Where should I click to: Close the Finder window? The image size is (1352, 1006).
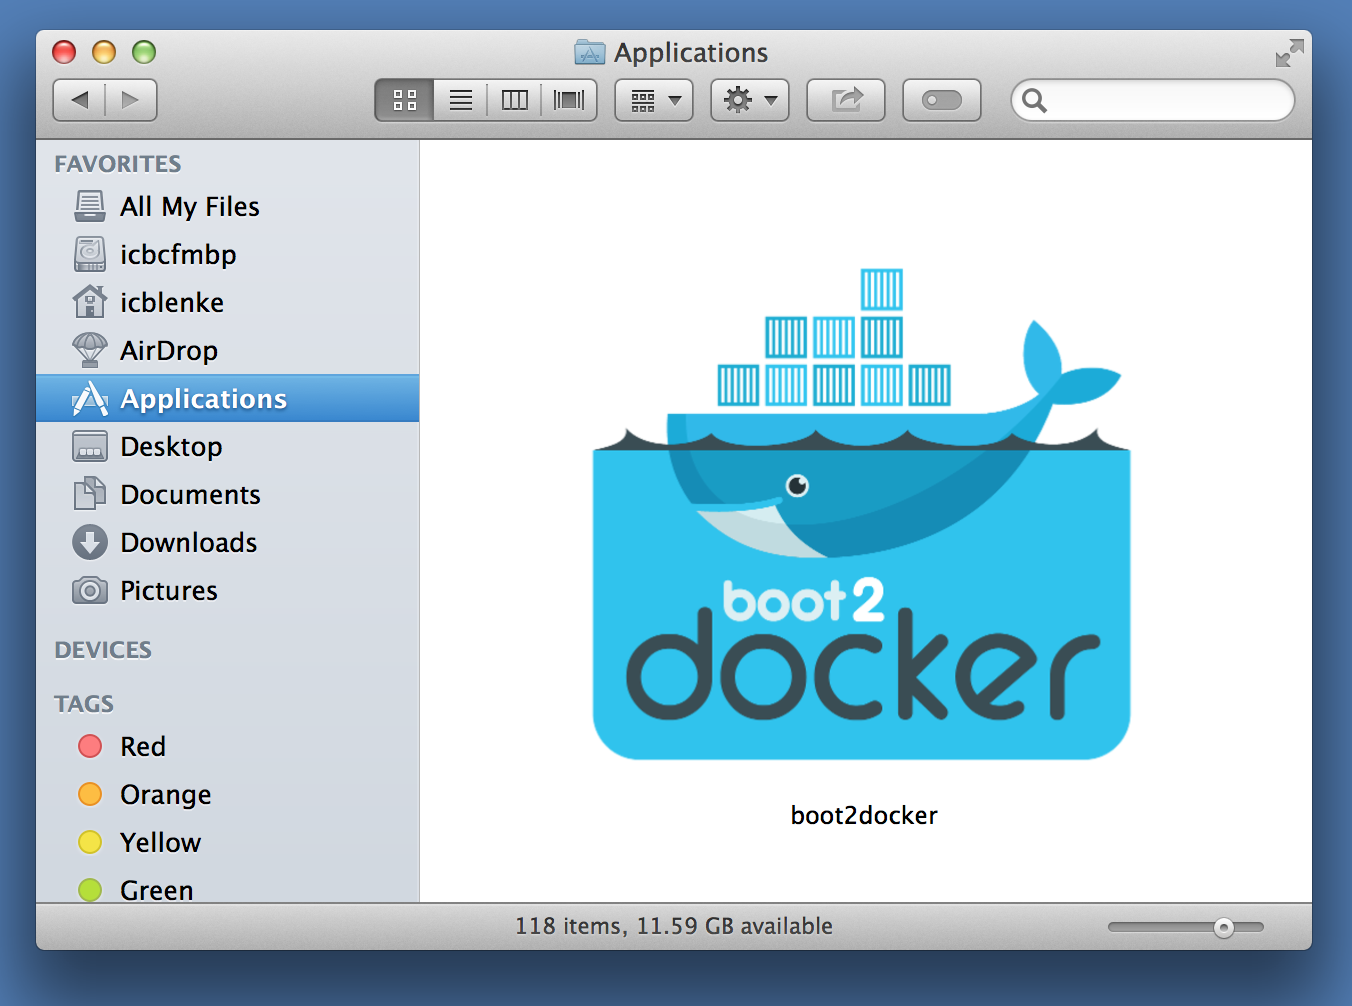pos(64,52)
